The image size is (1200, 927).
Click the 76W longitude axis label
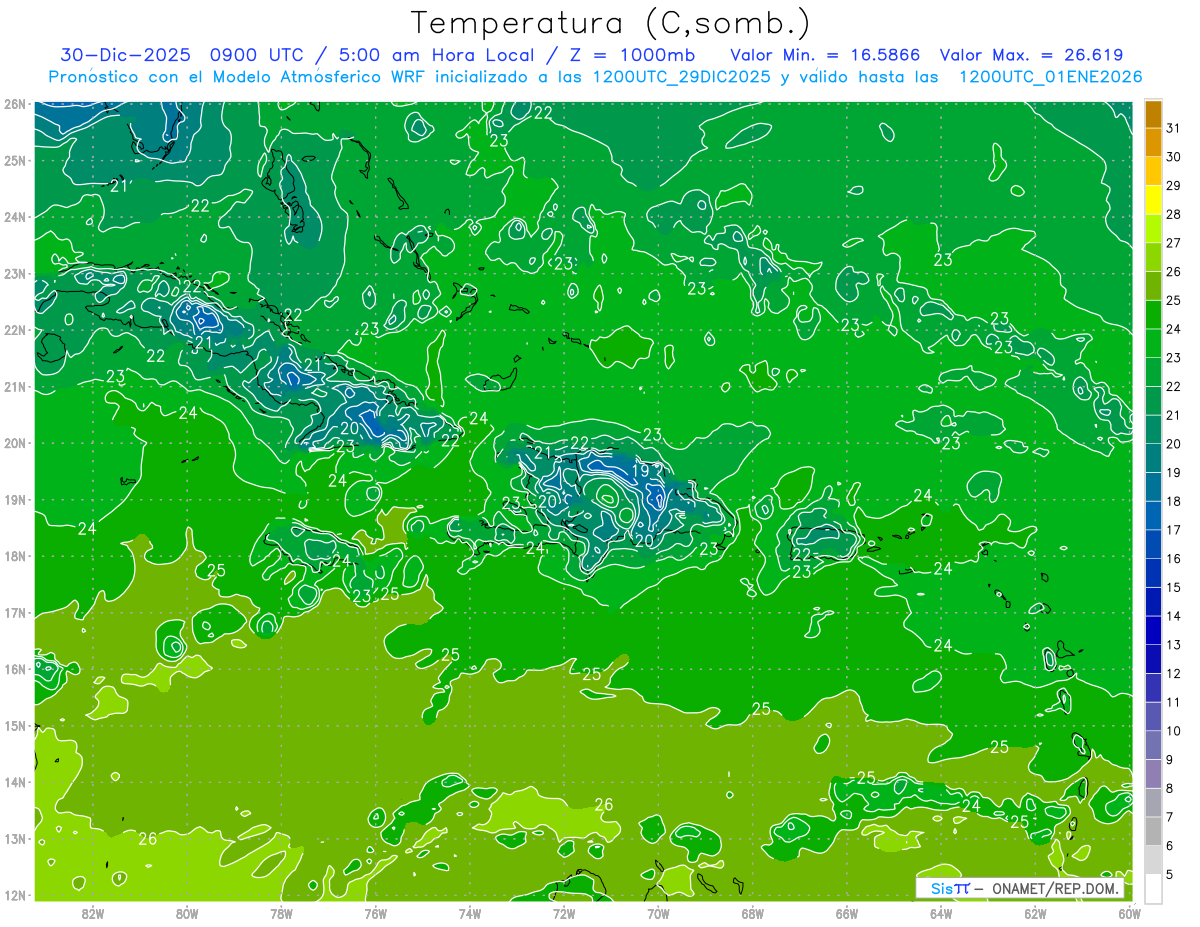coord(375,913)
